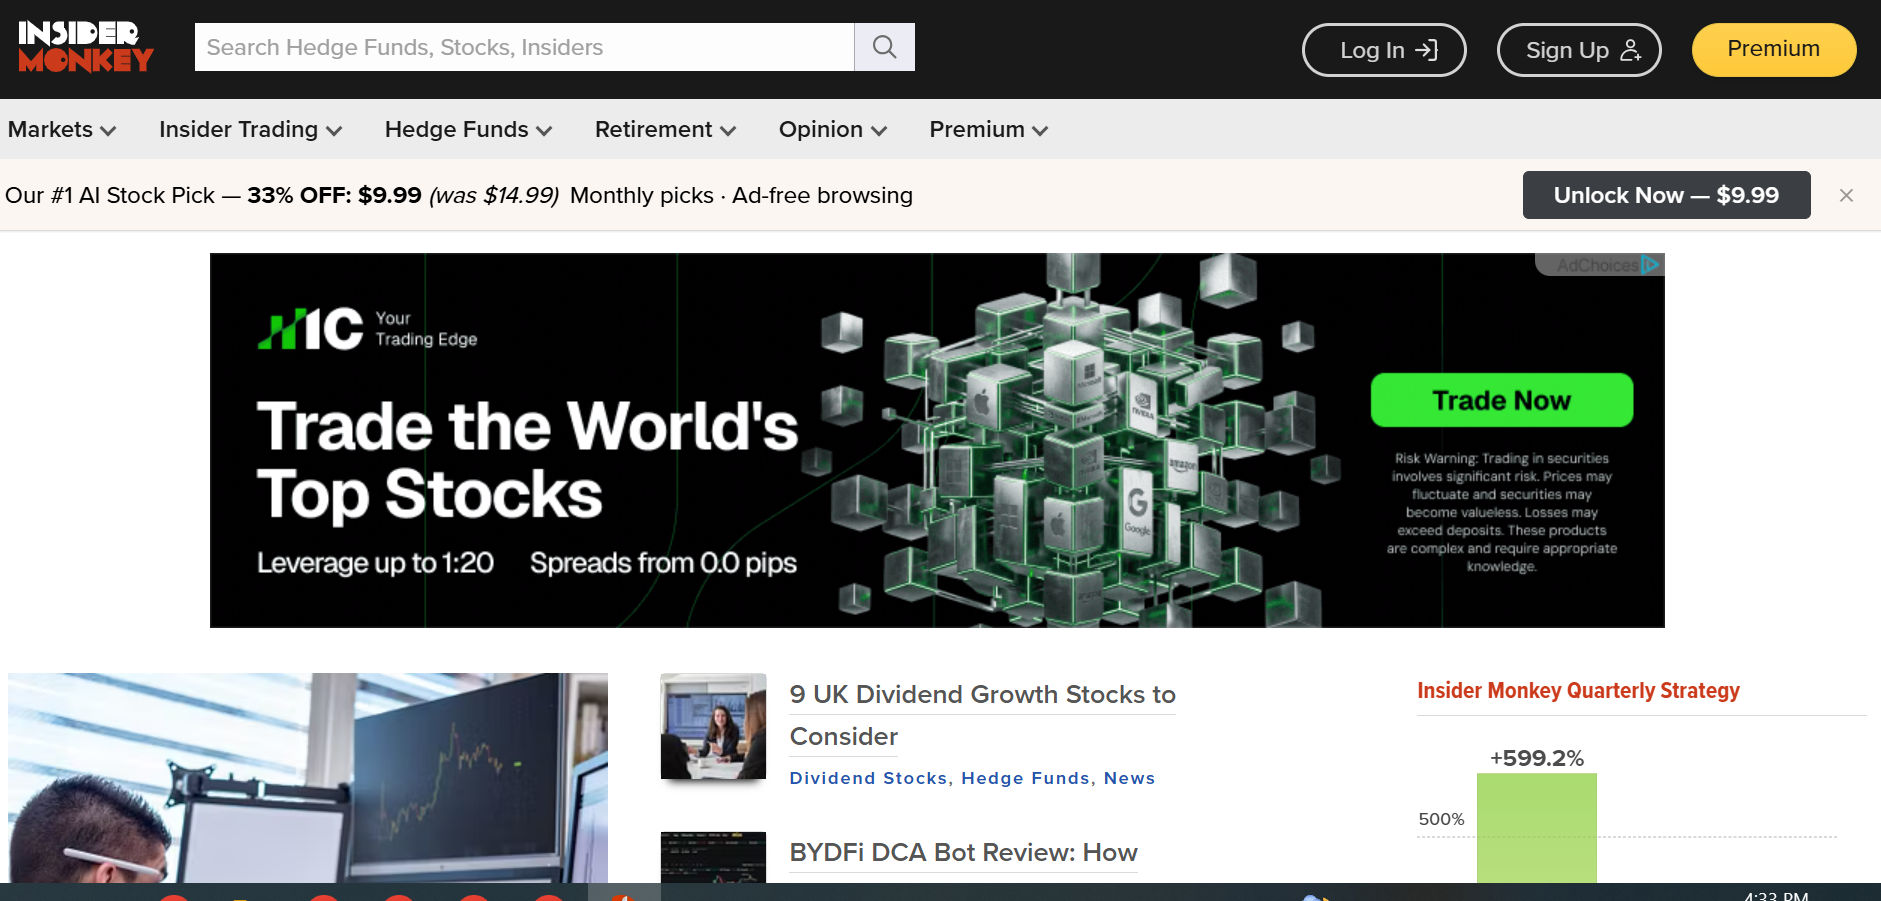Image resolution: width=1881 pixels, height=901 pixels.
Task: Open the Log In page
Action: (1384, 50)
